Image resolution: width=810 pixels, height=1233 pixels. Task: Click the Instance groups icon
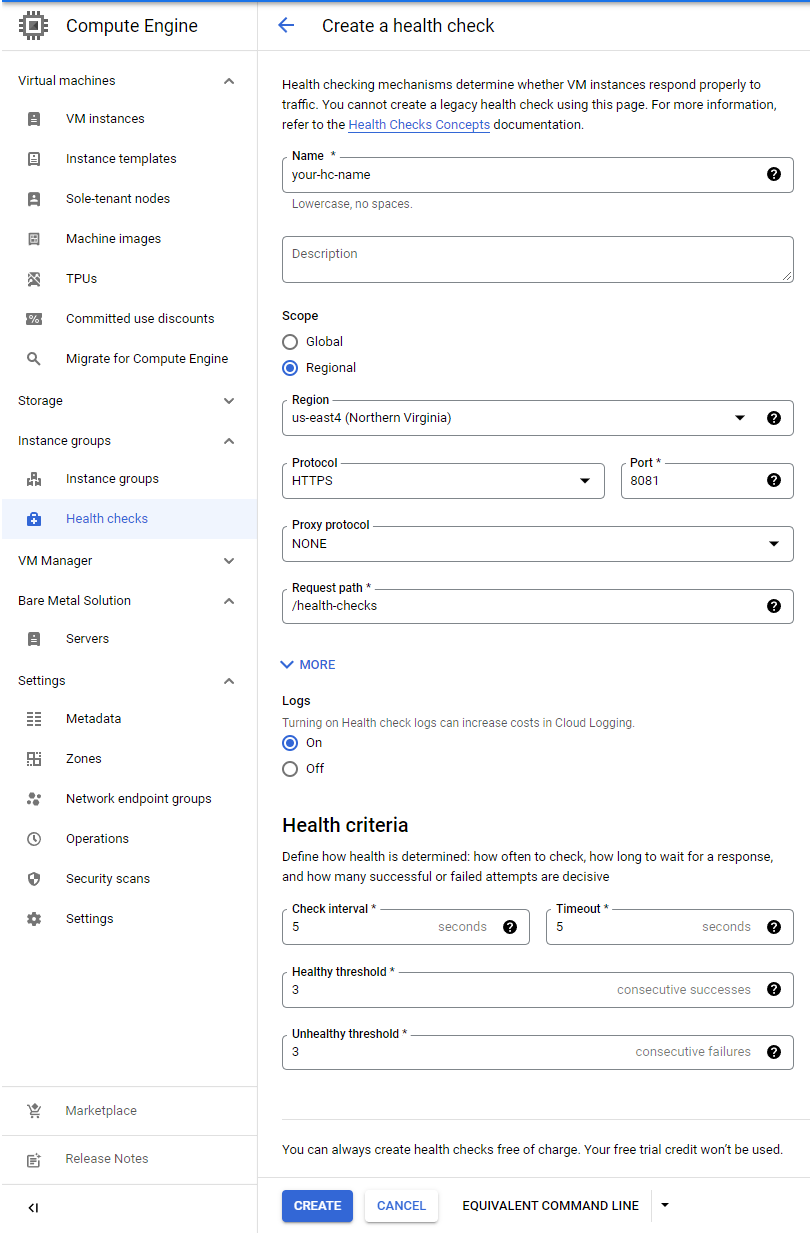tap(34, 479)
